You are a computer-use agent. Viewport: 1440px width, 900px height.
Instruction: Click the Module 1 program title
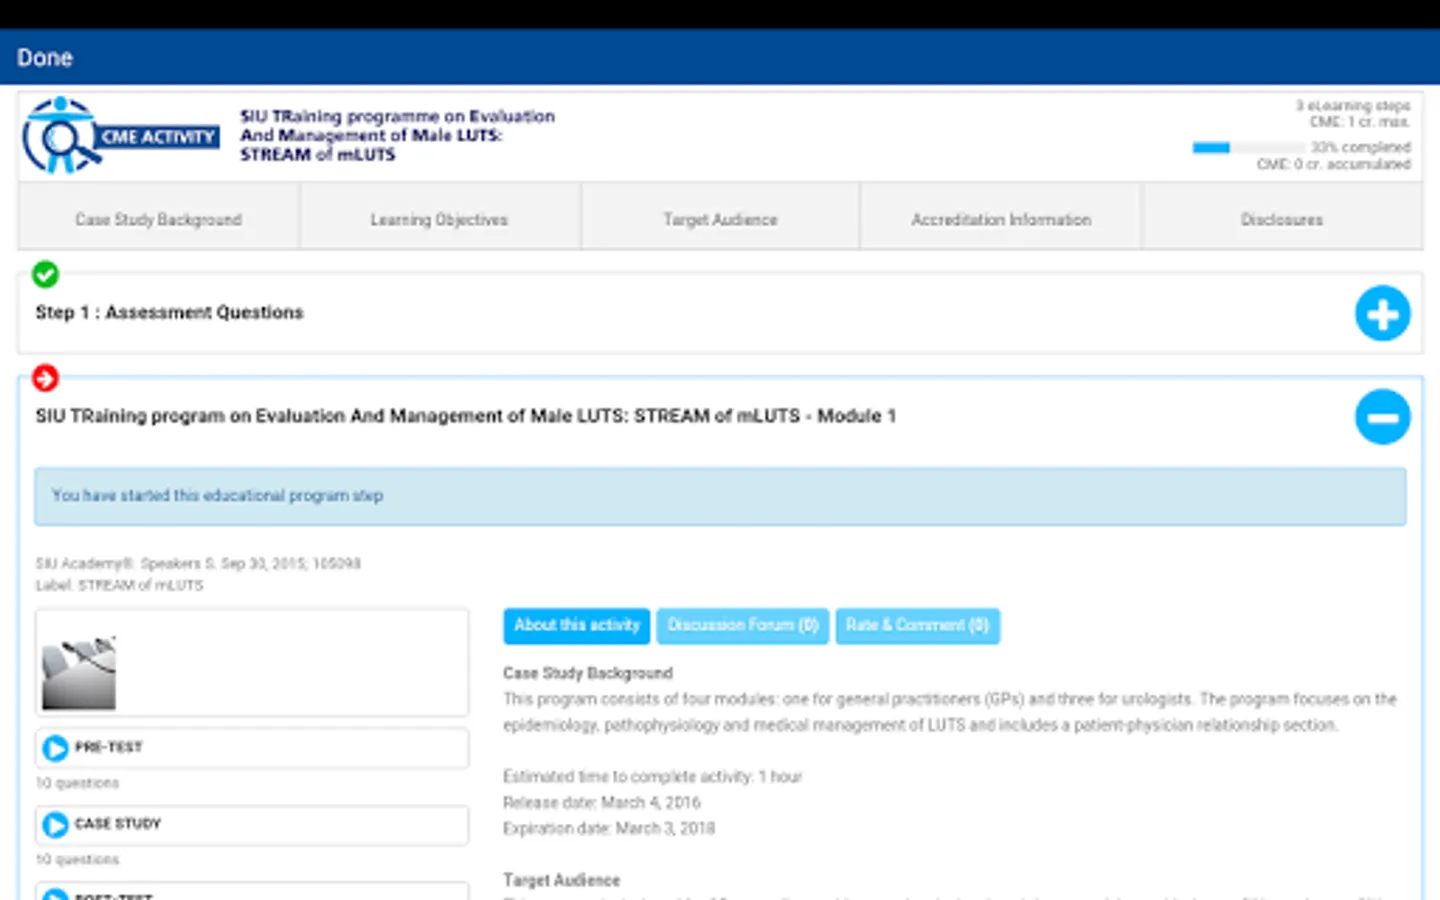(x=466, y=416)
